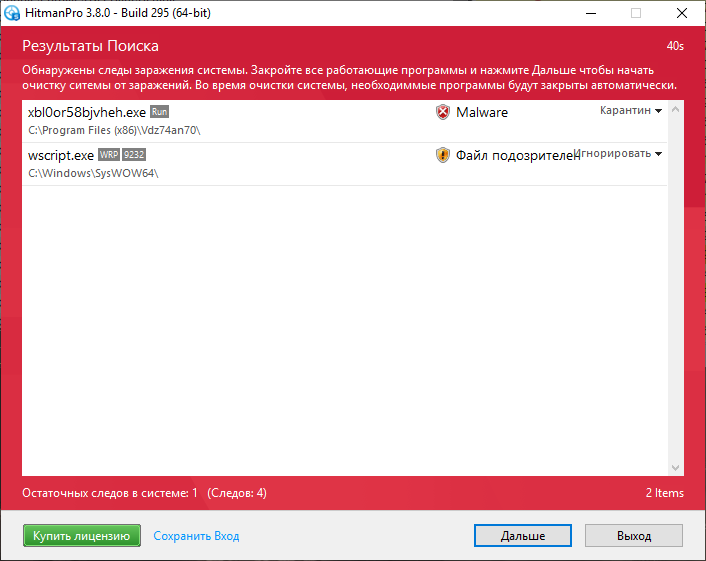Click the red Malware shield icon

443,112
